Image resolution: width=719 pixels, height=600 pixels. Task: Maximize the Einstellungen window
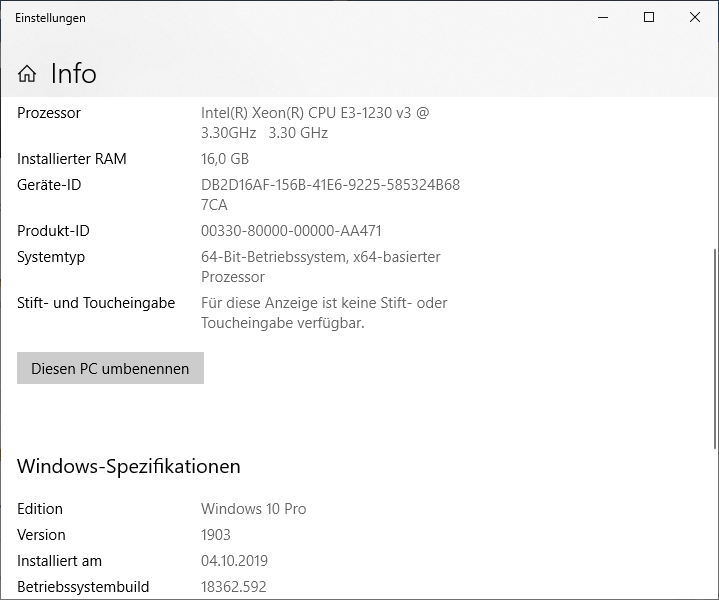pos(649,17)
